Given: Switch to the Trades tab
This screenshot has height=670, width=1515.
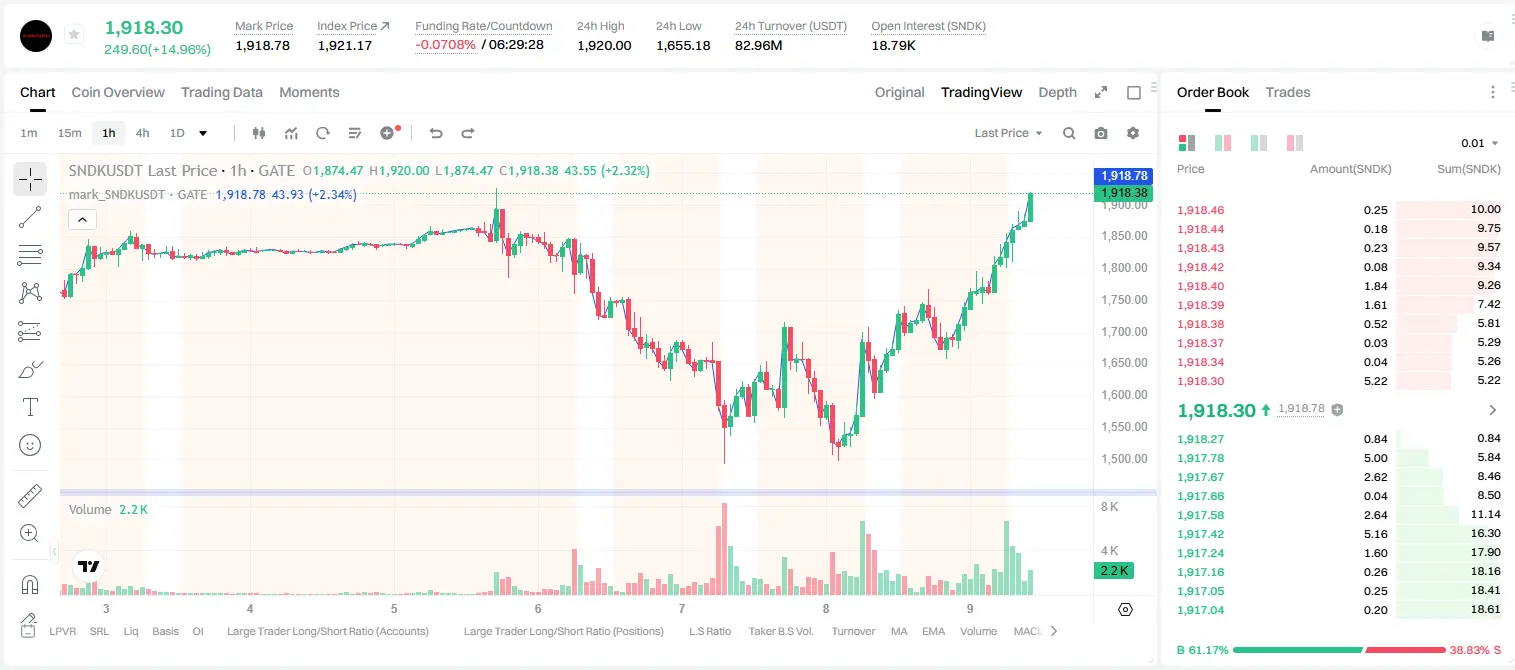Looking at the screenshot, I should [x=1288, y=92].
